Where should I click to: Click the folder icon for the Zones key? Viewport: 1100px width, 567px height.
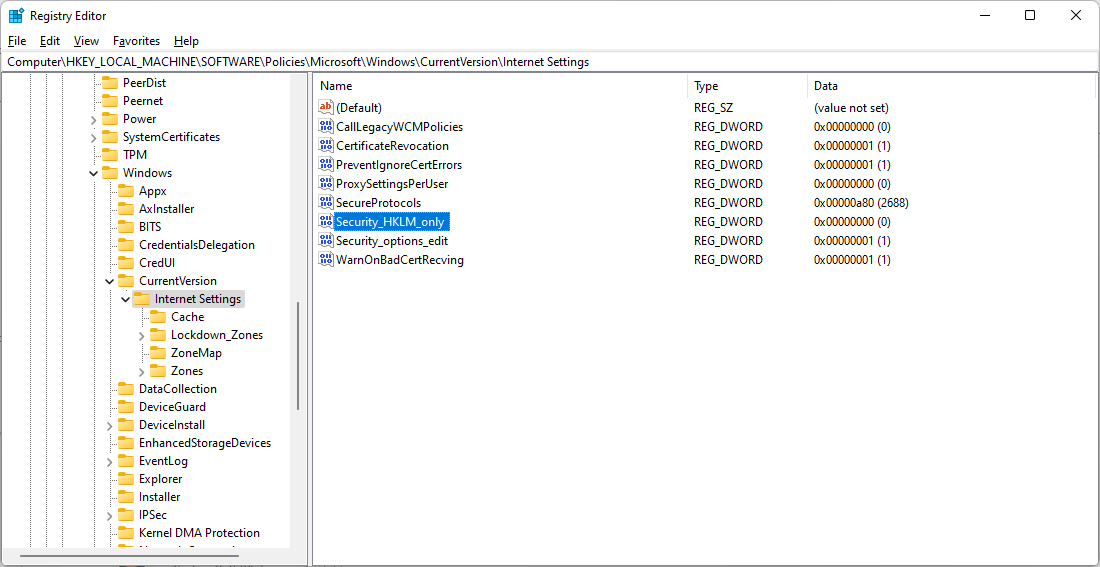click(x=158, y=371)
